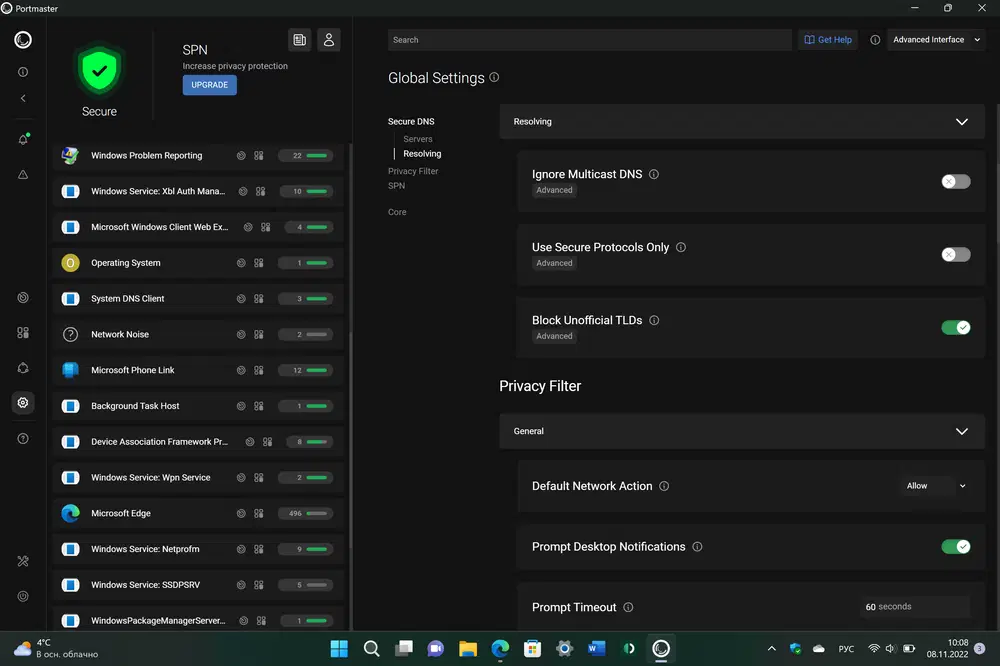This screenshot has height=666, width=1000.
Task: Click info icon next to Global Settings
Action: point(495,78)
